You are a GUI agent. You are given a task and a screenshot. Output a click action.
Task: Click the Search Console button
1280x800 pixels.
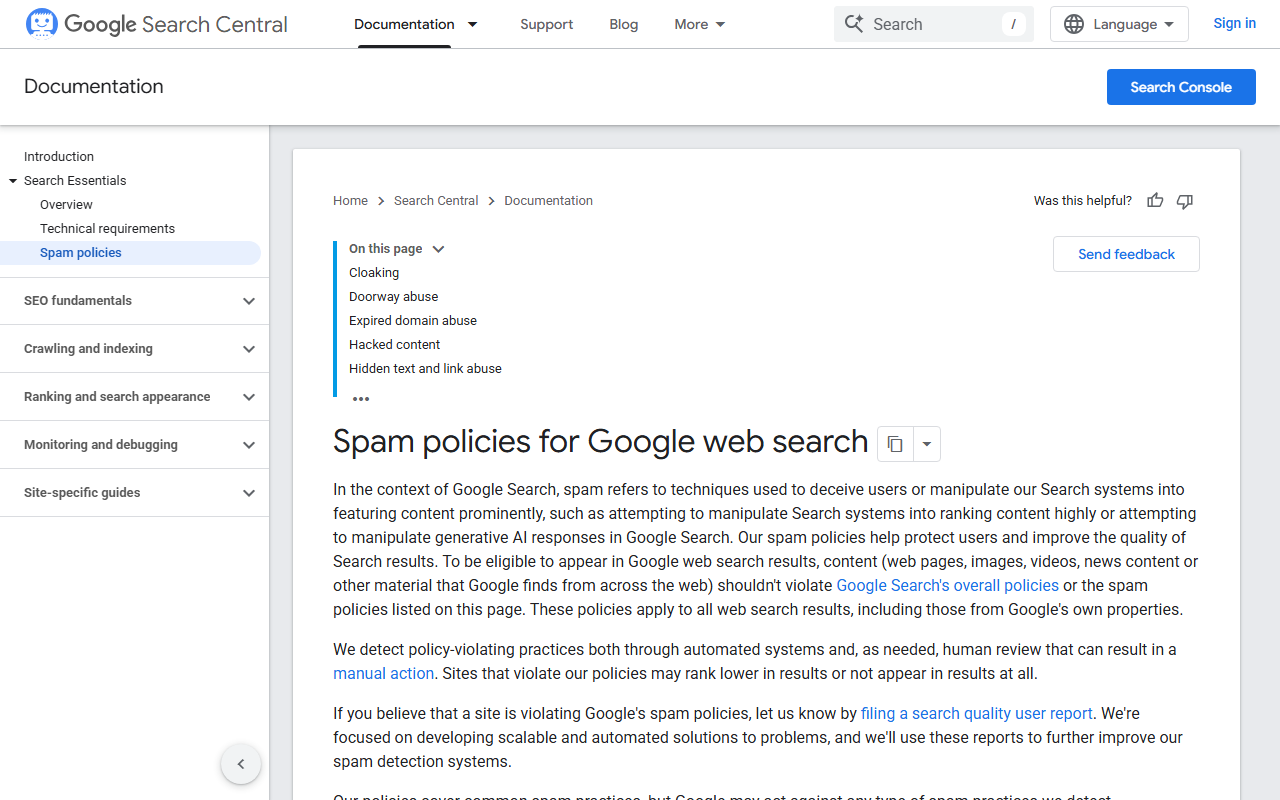click(x=1181, y=87)
